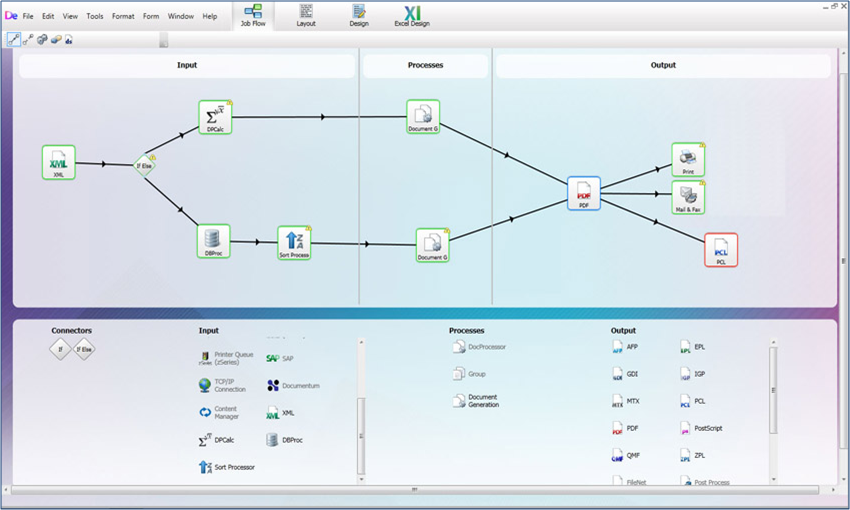Screen dimensions: 850x510
Task: Choose ZPL in the Output palette
Action: pos(693,455)
